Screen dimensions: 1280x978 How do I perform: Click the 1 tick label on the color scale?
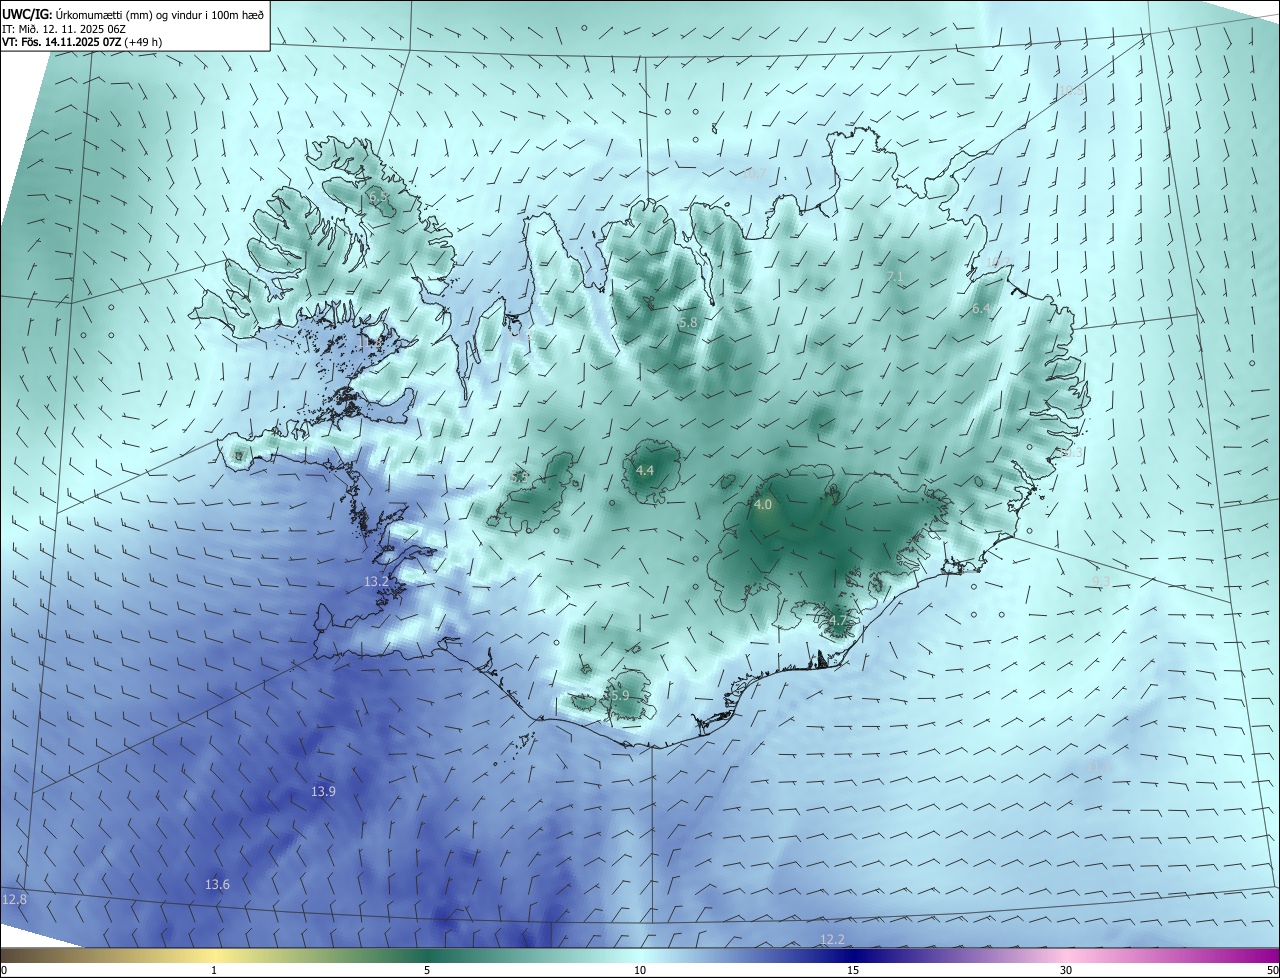[214, 970]
